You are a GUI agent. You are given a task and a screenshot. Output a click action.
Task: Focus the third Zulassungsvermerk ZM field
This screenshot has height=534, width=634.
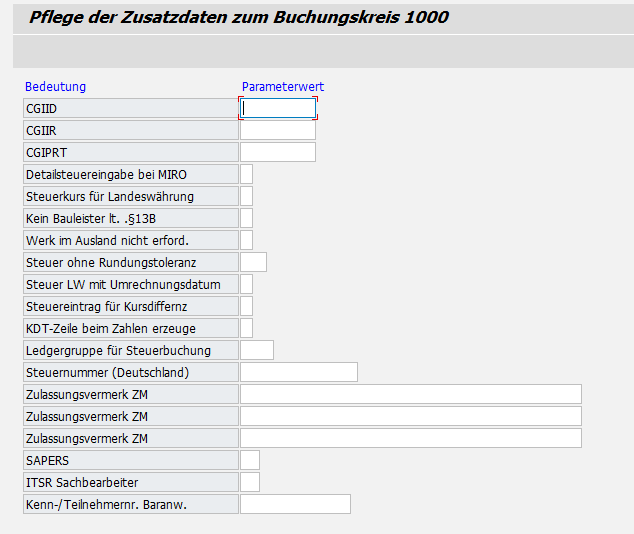coord(411,438)
